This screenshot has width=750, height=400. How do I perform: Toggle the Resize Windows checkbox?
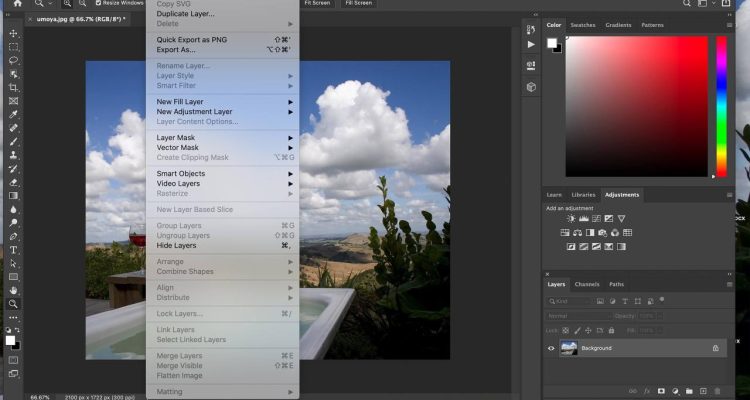[x=99, y=3]
